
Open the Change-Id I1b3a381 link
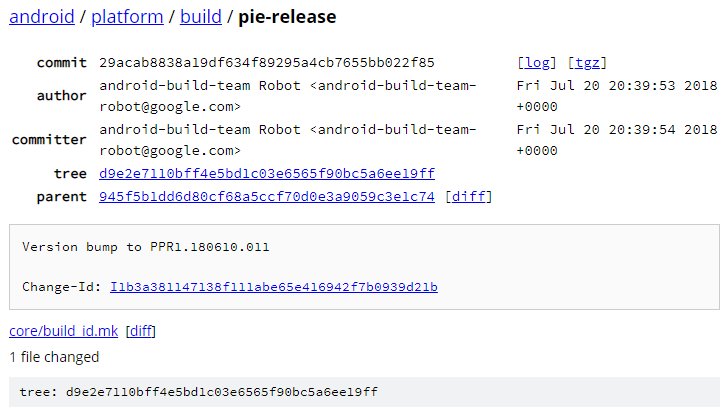click(x=274, y=287)
